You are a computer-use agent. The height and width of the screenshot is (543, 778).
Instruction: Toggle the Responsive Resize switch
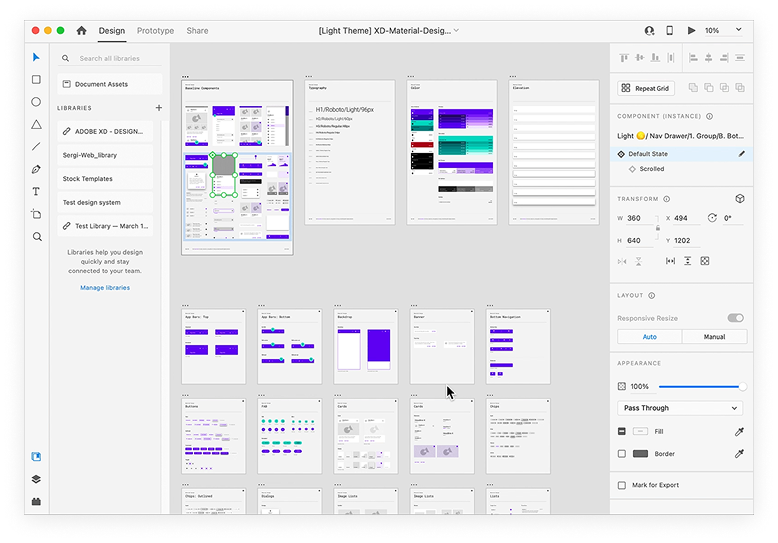point(735,318)
